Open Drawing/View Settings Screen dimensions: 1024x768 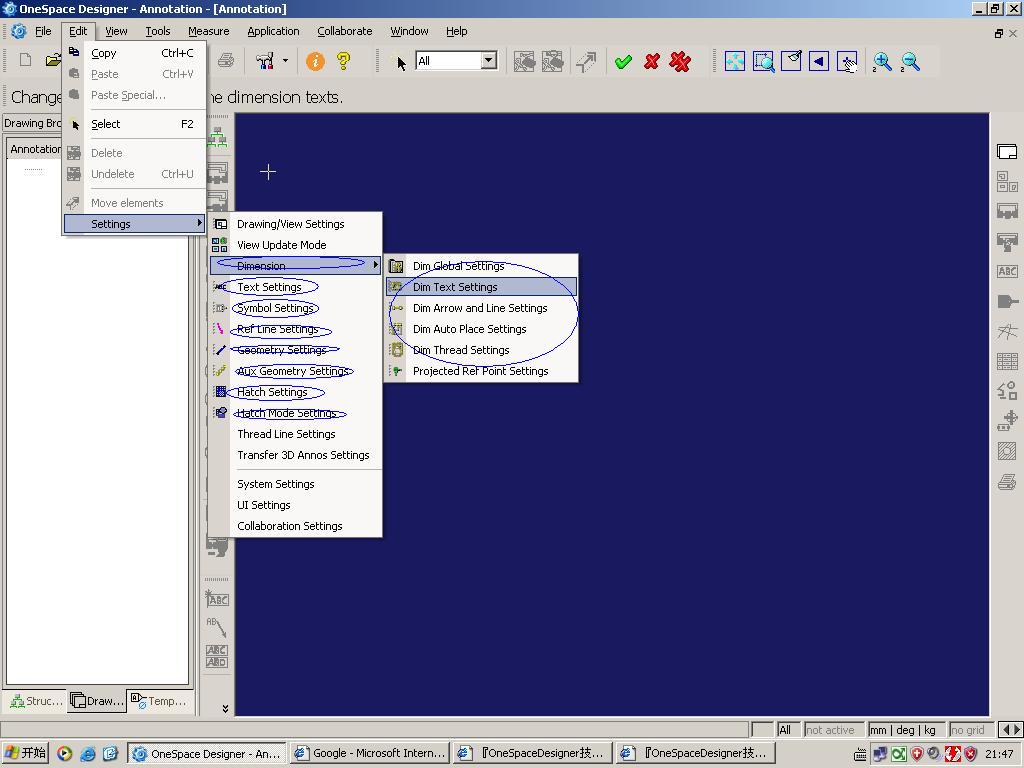pyautogui.click(x=296, y=224)
